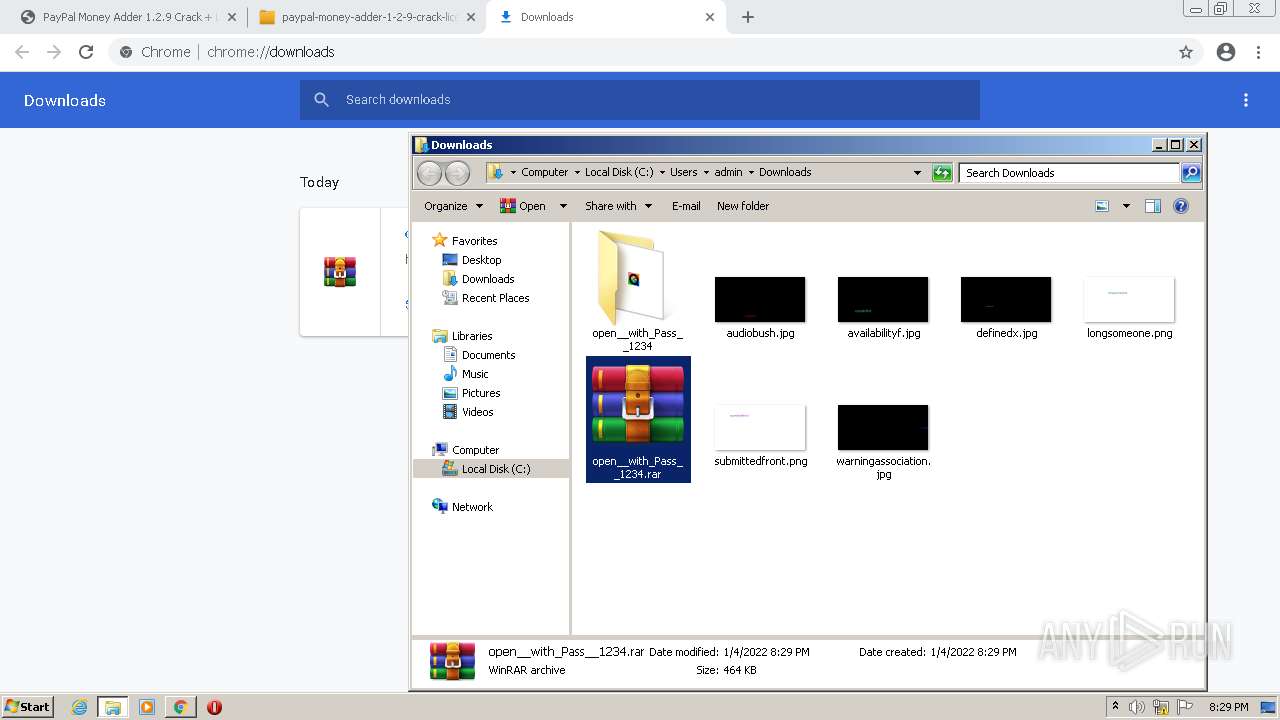This screenshot has height=720, width=1280.
Task: Expand the admin breadcrumb arrow in address bar
Action: point(751,173)
